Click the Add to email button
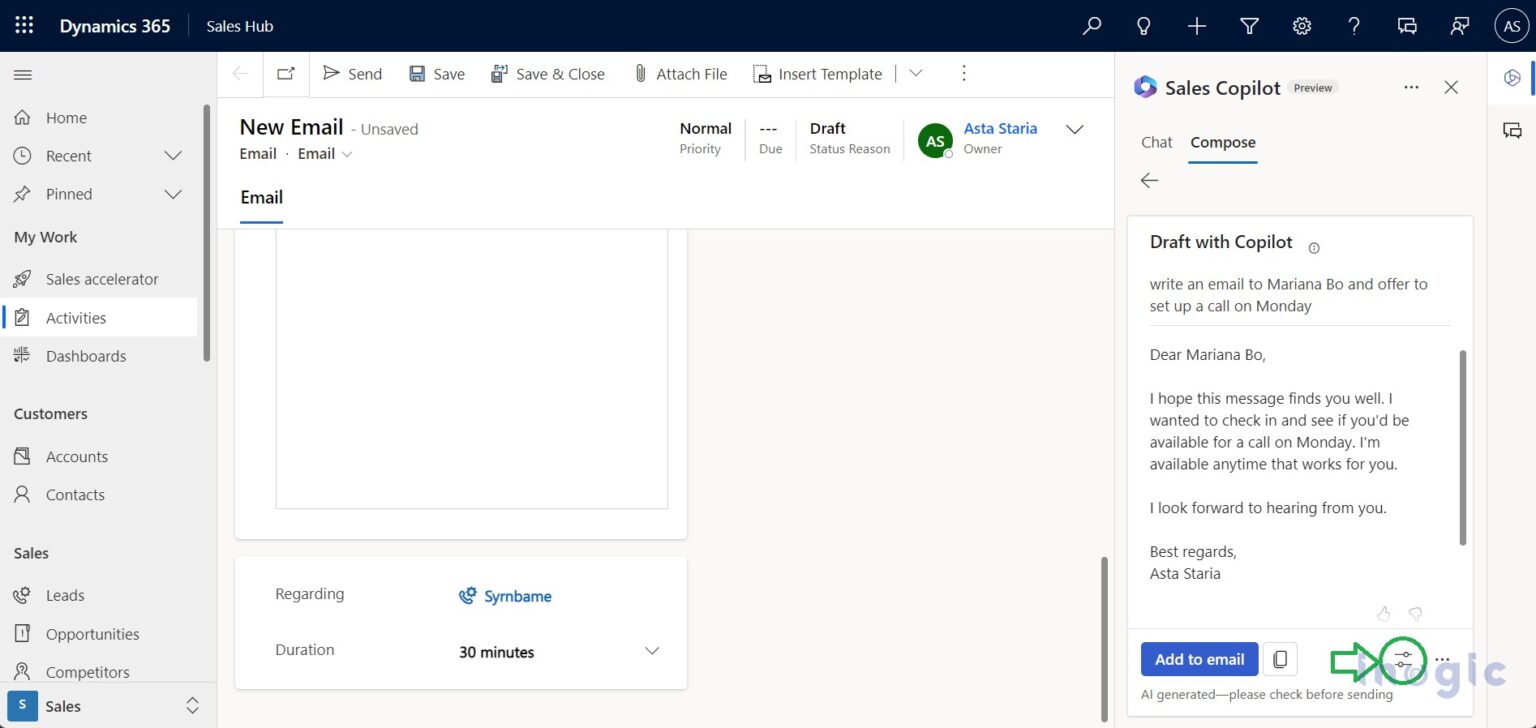The height and width of the screenshot is (728, 1536). pyautogui.click(x=1198, y=659)
